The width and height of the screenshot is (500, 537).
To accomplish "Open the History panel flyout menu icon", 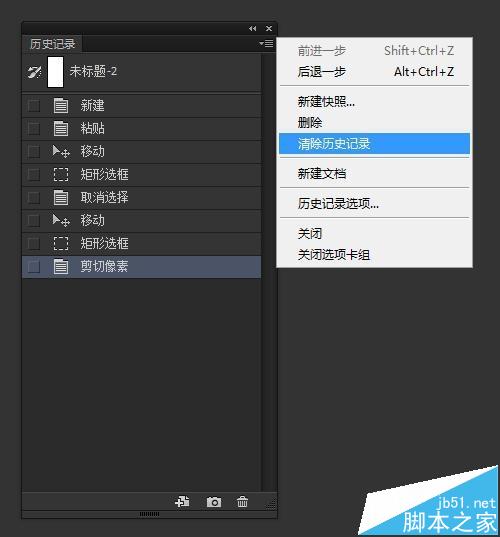I will 266,43.
